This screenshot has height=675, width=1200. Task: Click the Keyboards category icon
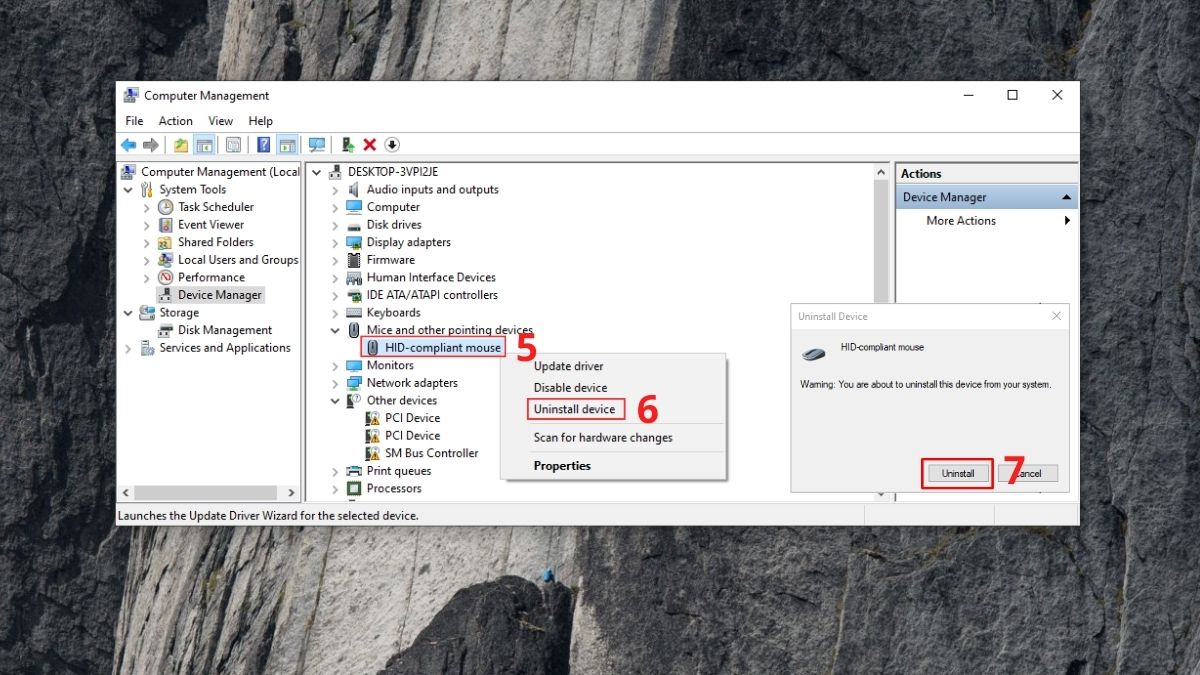coord(354,313)
